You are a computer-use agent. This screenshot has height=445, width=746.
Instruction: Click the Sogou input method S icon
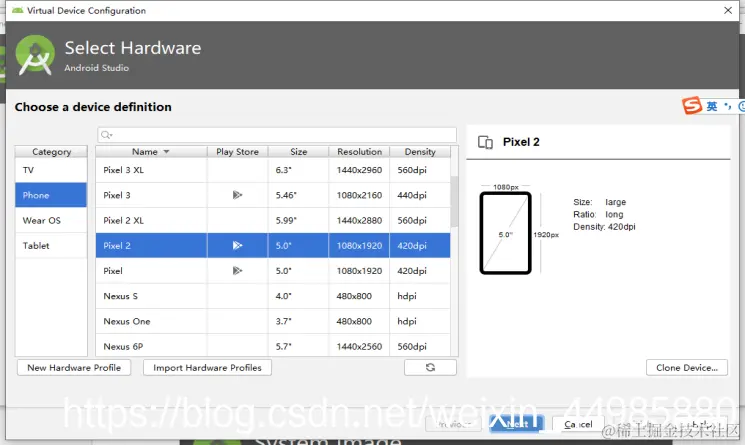(x=692, y=106)
